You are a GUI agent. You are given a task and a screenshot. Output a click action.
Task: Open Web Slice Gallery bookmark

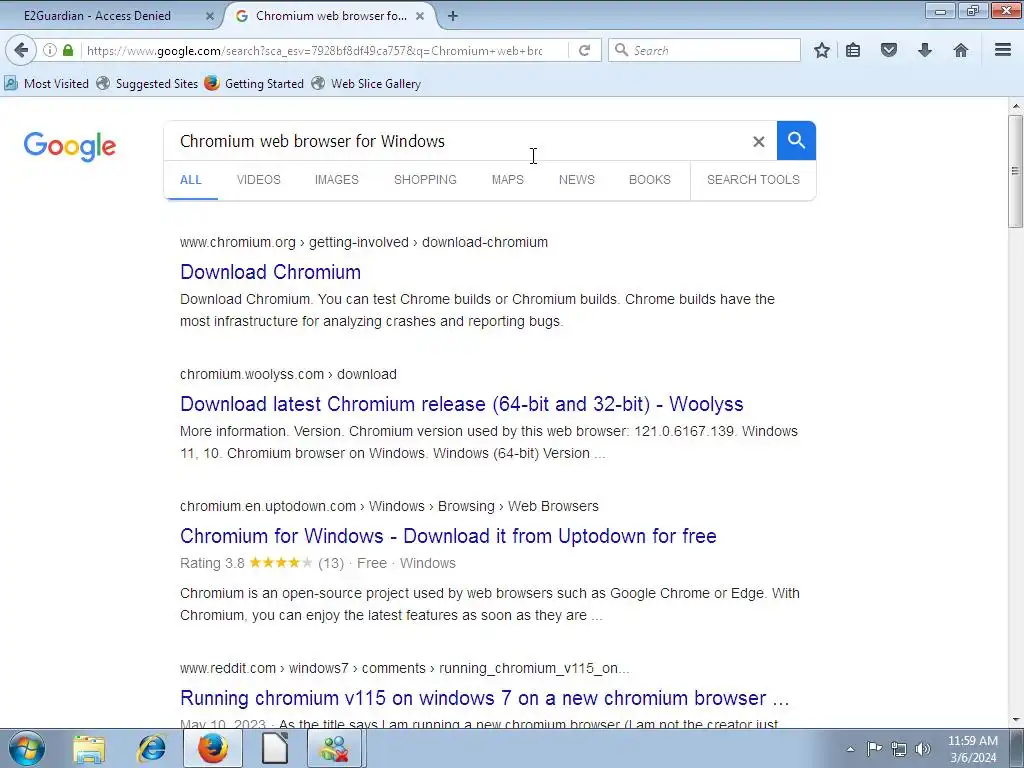pyautogui.click(x=366, y=84)
